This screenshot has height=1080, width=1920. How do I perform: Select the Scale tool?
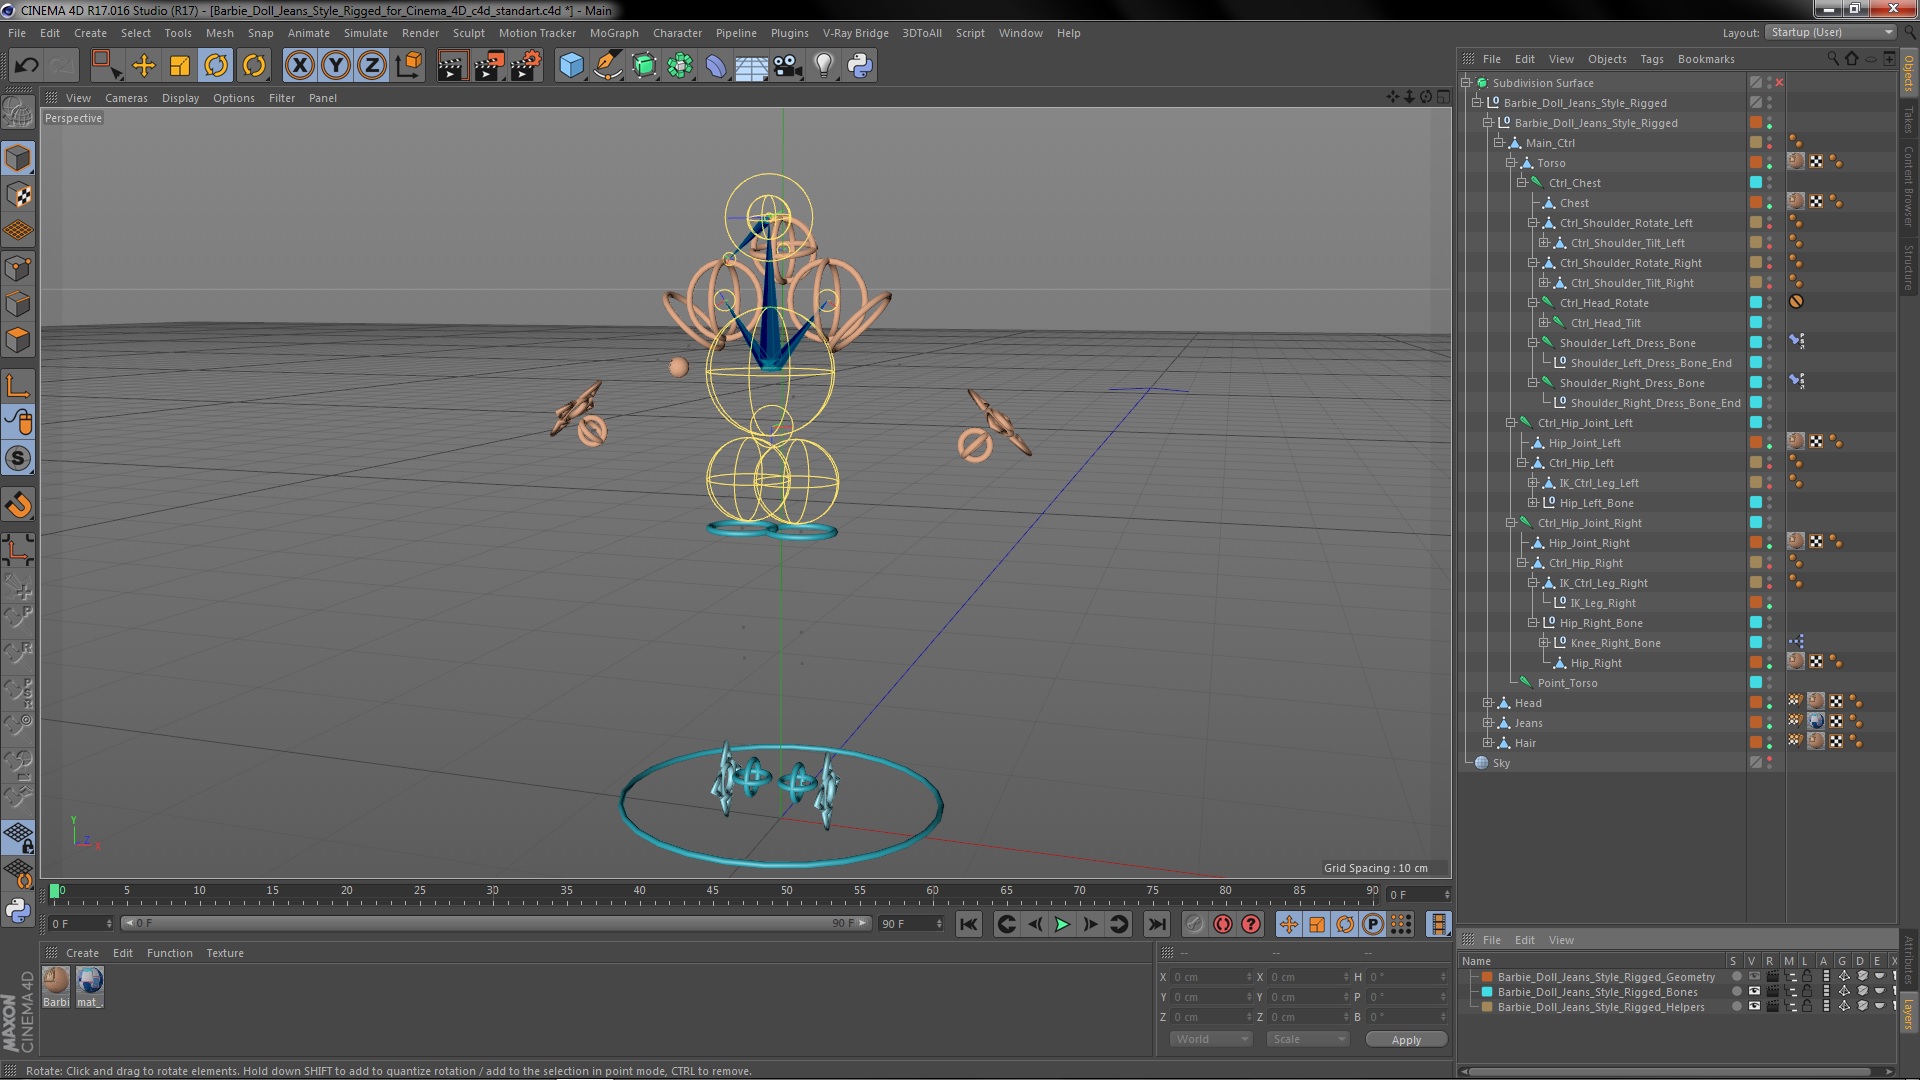(x=180, y=66)
